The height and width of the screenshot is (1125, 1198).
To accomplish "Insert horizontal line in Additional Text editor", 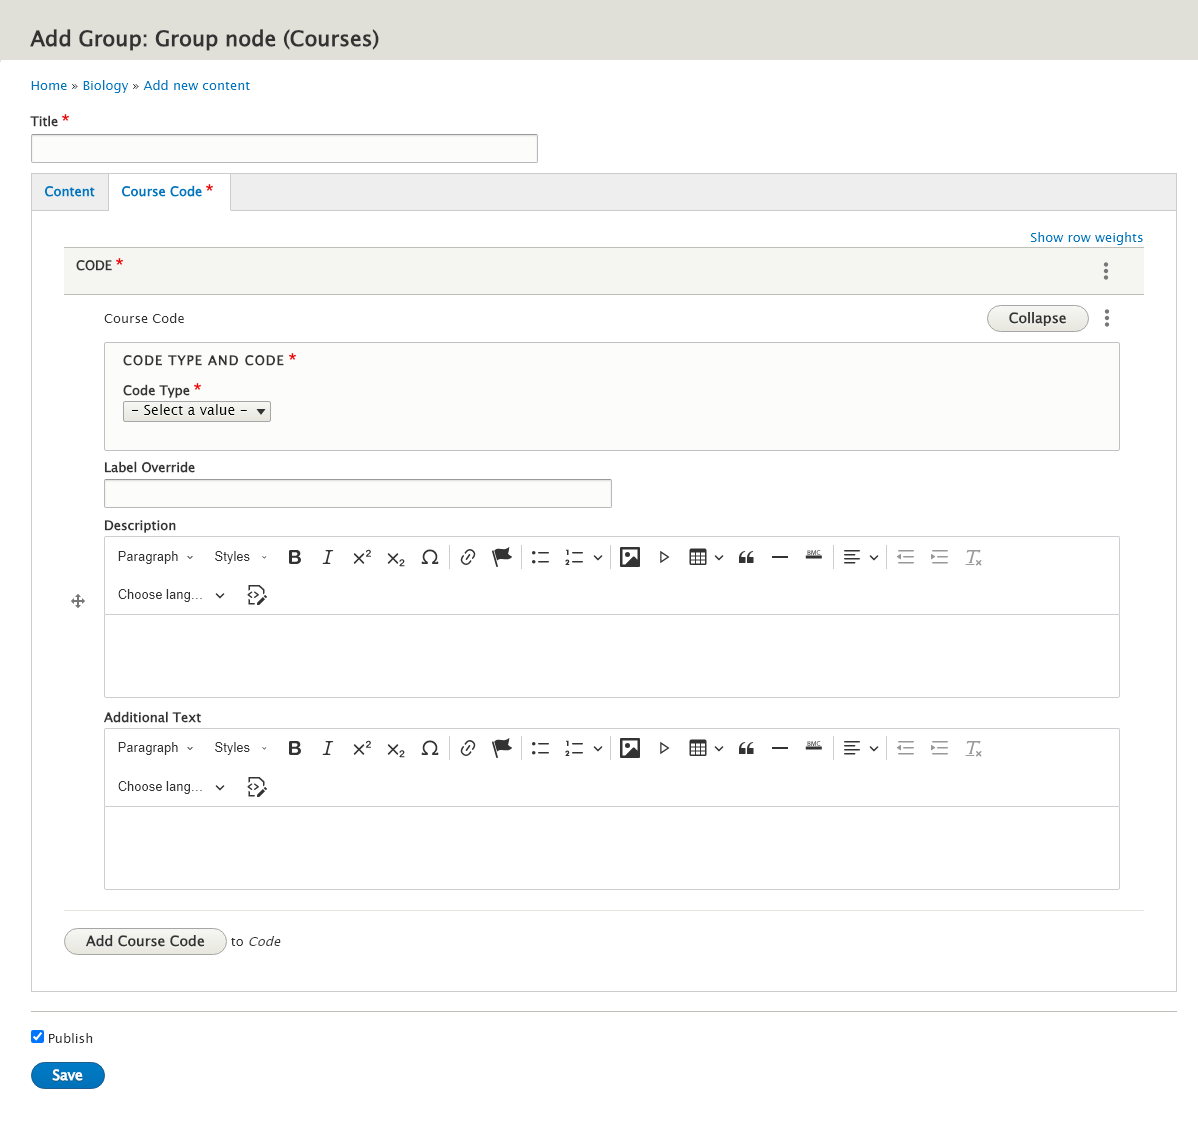I will tap(780, 748).
